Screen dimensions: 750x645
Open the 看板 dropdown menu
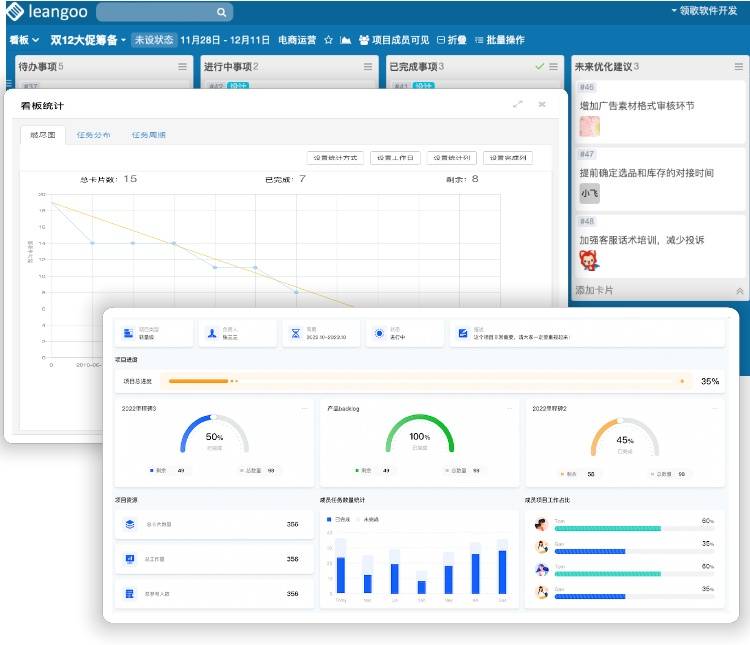tap(24, 40)
